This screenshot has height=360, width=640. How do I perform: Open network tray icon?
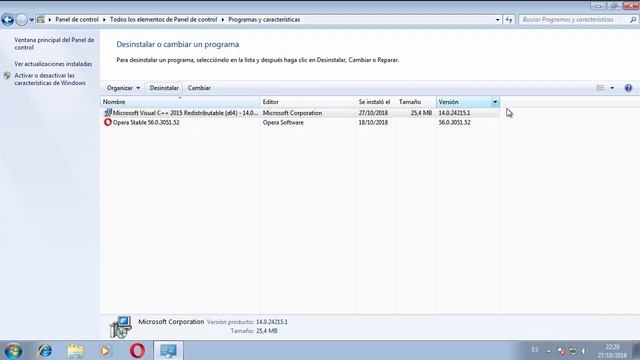(573, 351)
